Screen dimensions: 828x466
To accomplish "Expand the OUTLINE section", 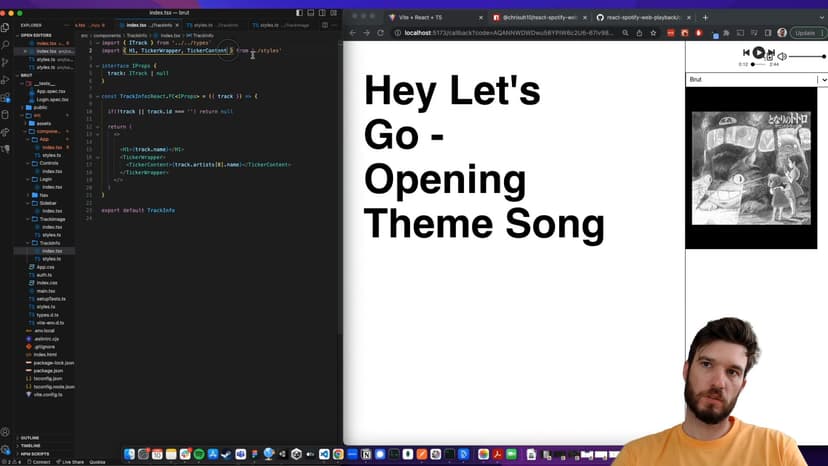I will pyautogui.click(x=30, y=437).
